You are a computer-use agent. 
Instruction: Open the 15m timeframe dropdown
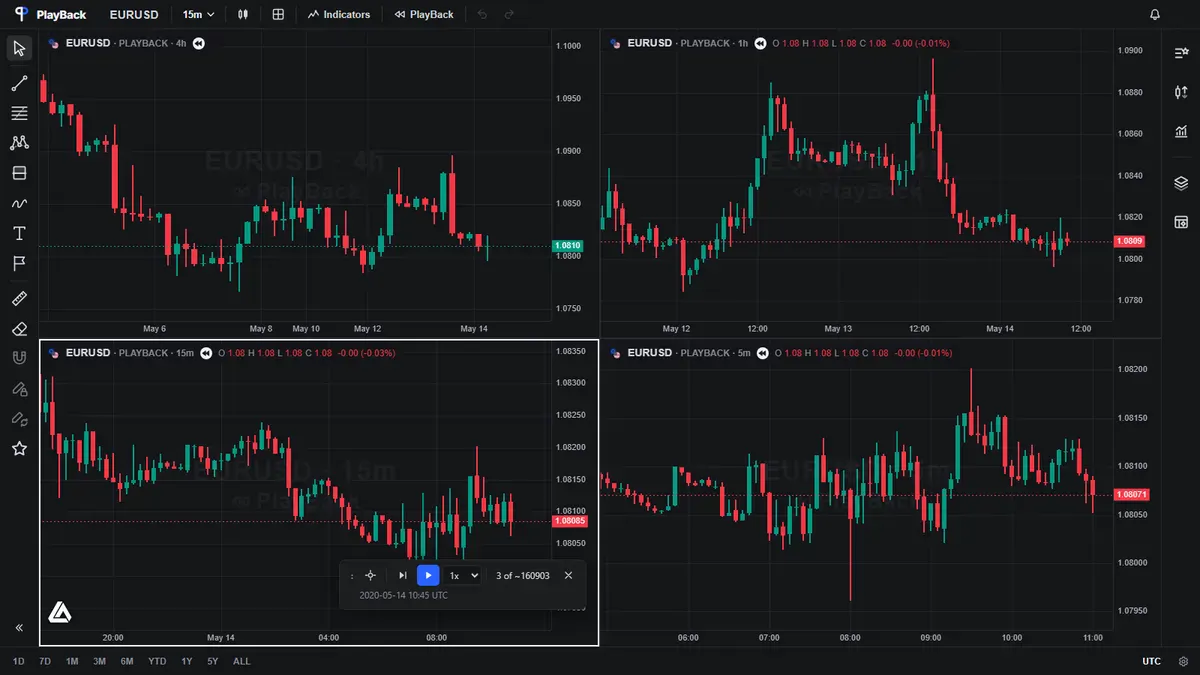[x=198, y=14]
